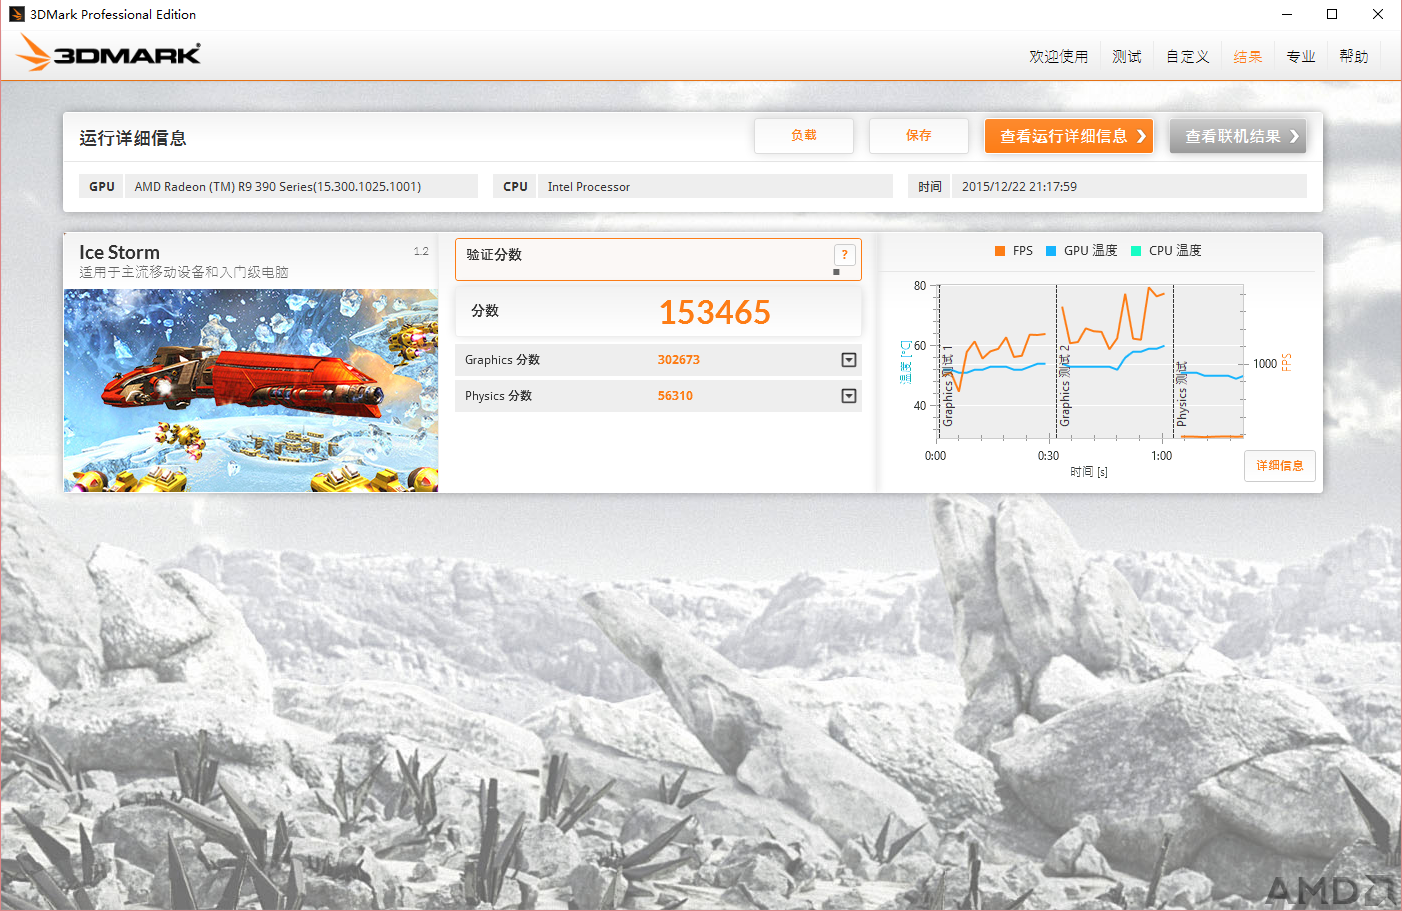This screenshot has width=1402, height=911.
Task: Click the 保存 button
Action: 919,136
